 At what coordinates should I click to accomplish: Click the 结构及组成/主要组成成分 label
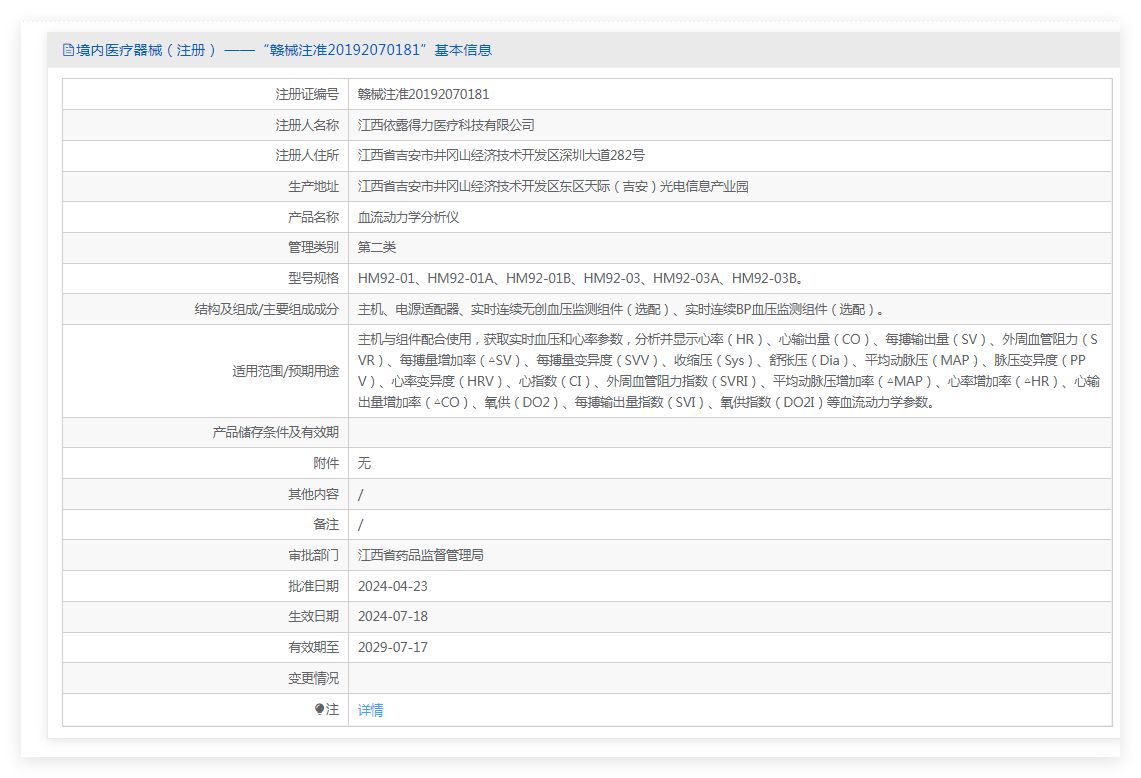[x=267, y=310]
